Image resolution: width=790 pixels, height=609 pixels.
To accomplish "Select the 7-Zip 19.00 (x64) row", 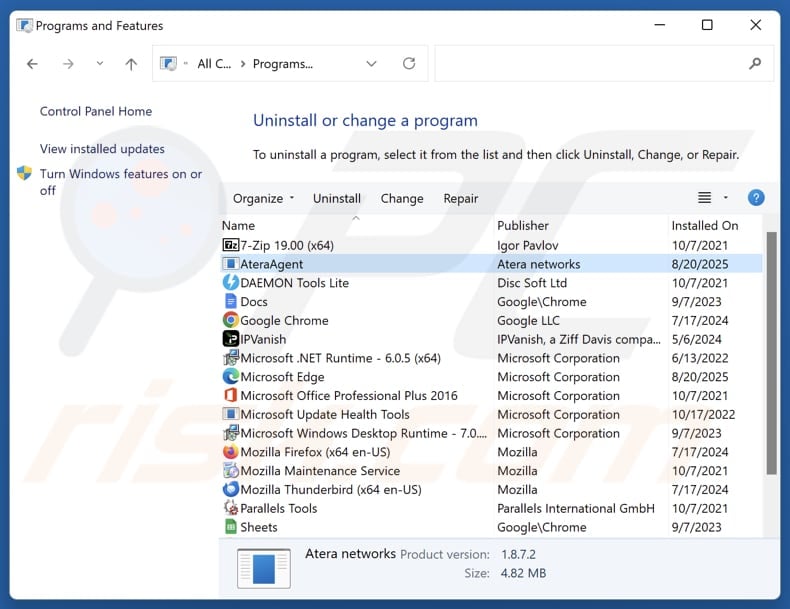I will pos(491,245).
